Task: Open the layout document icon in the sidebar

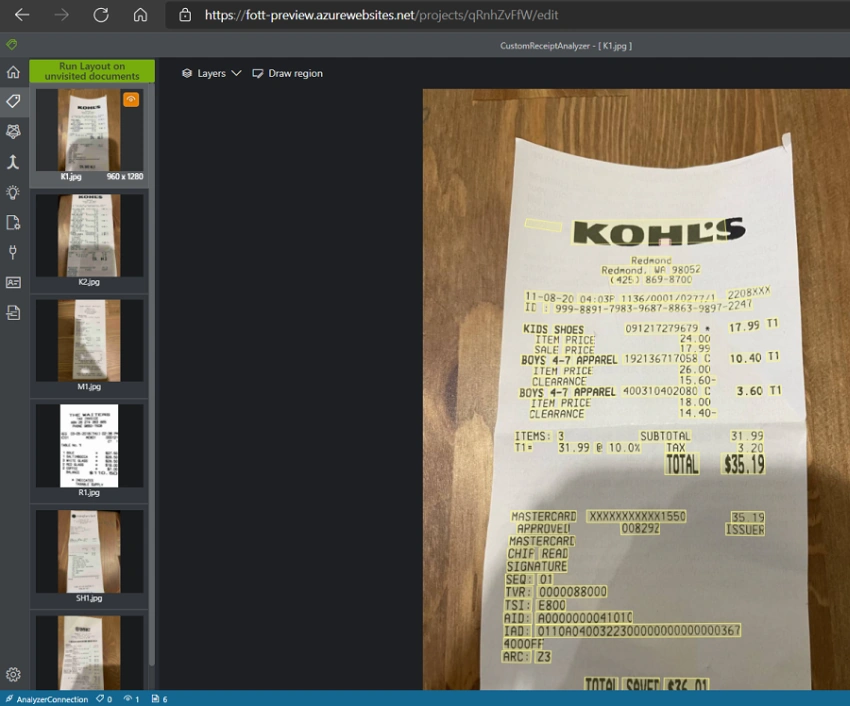Action: pos(13,312)
